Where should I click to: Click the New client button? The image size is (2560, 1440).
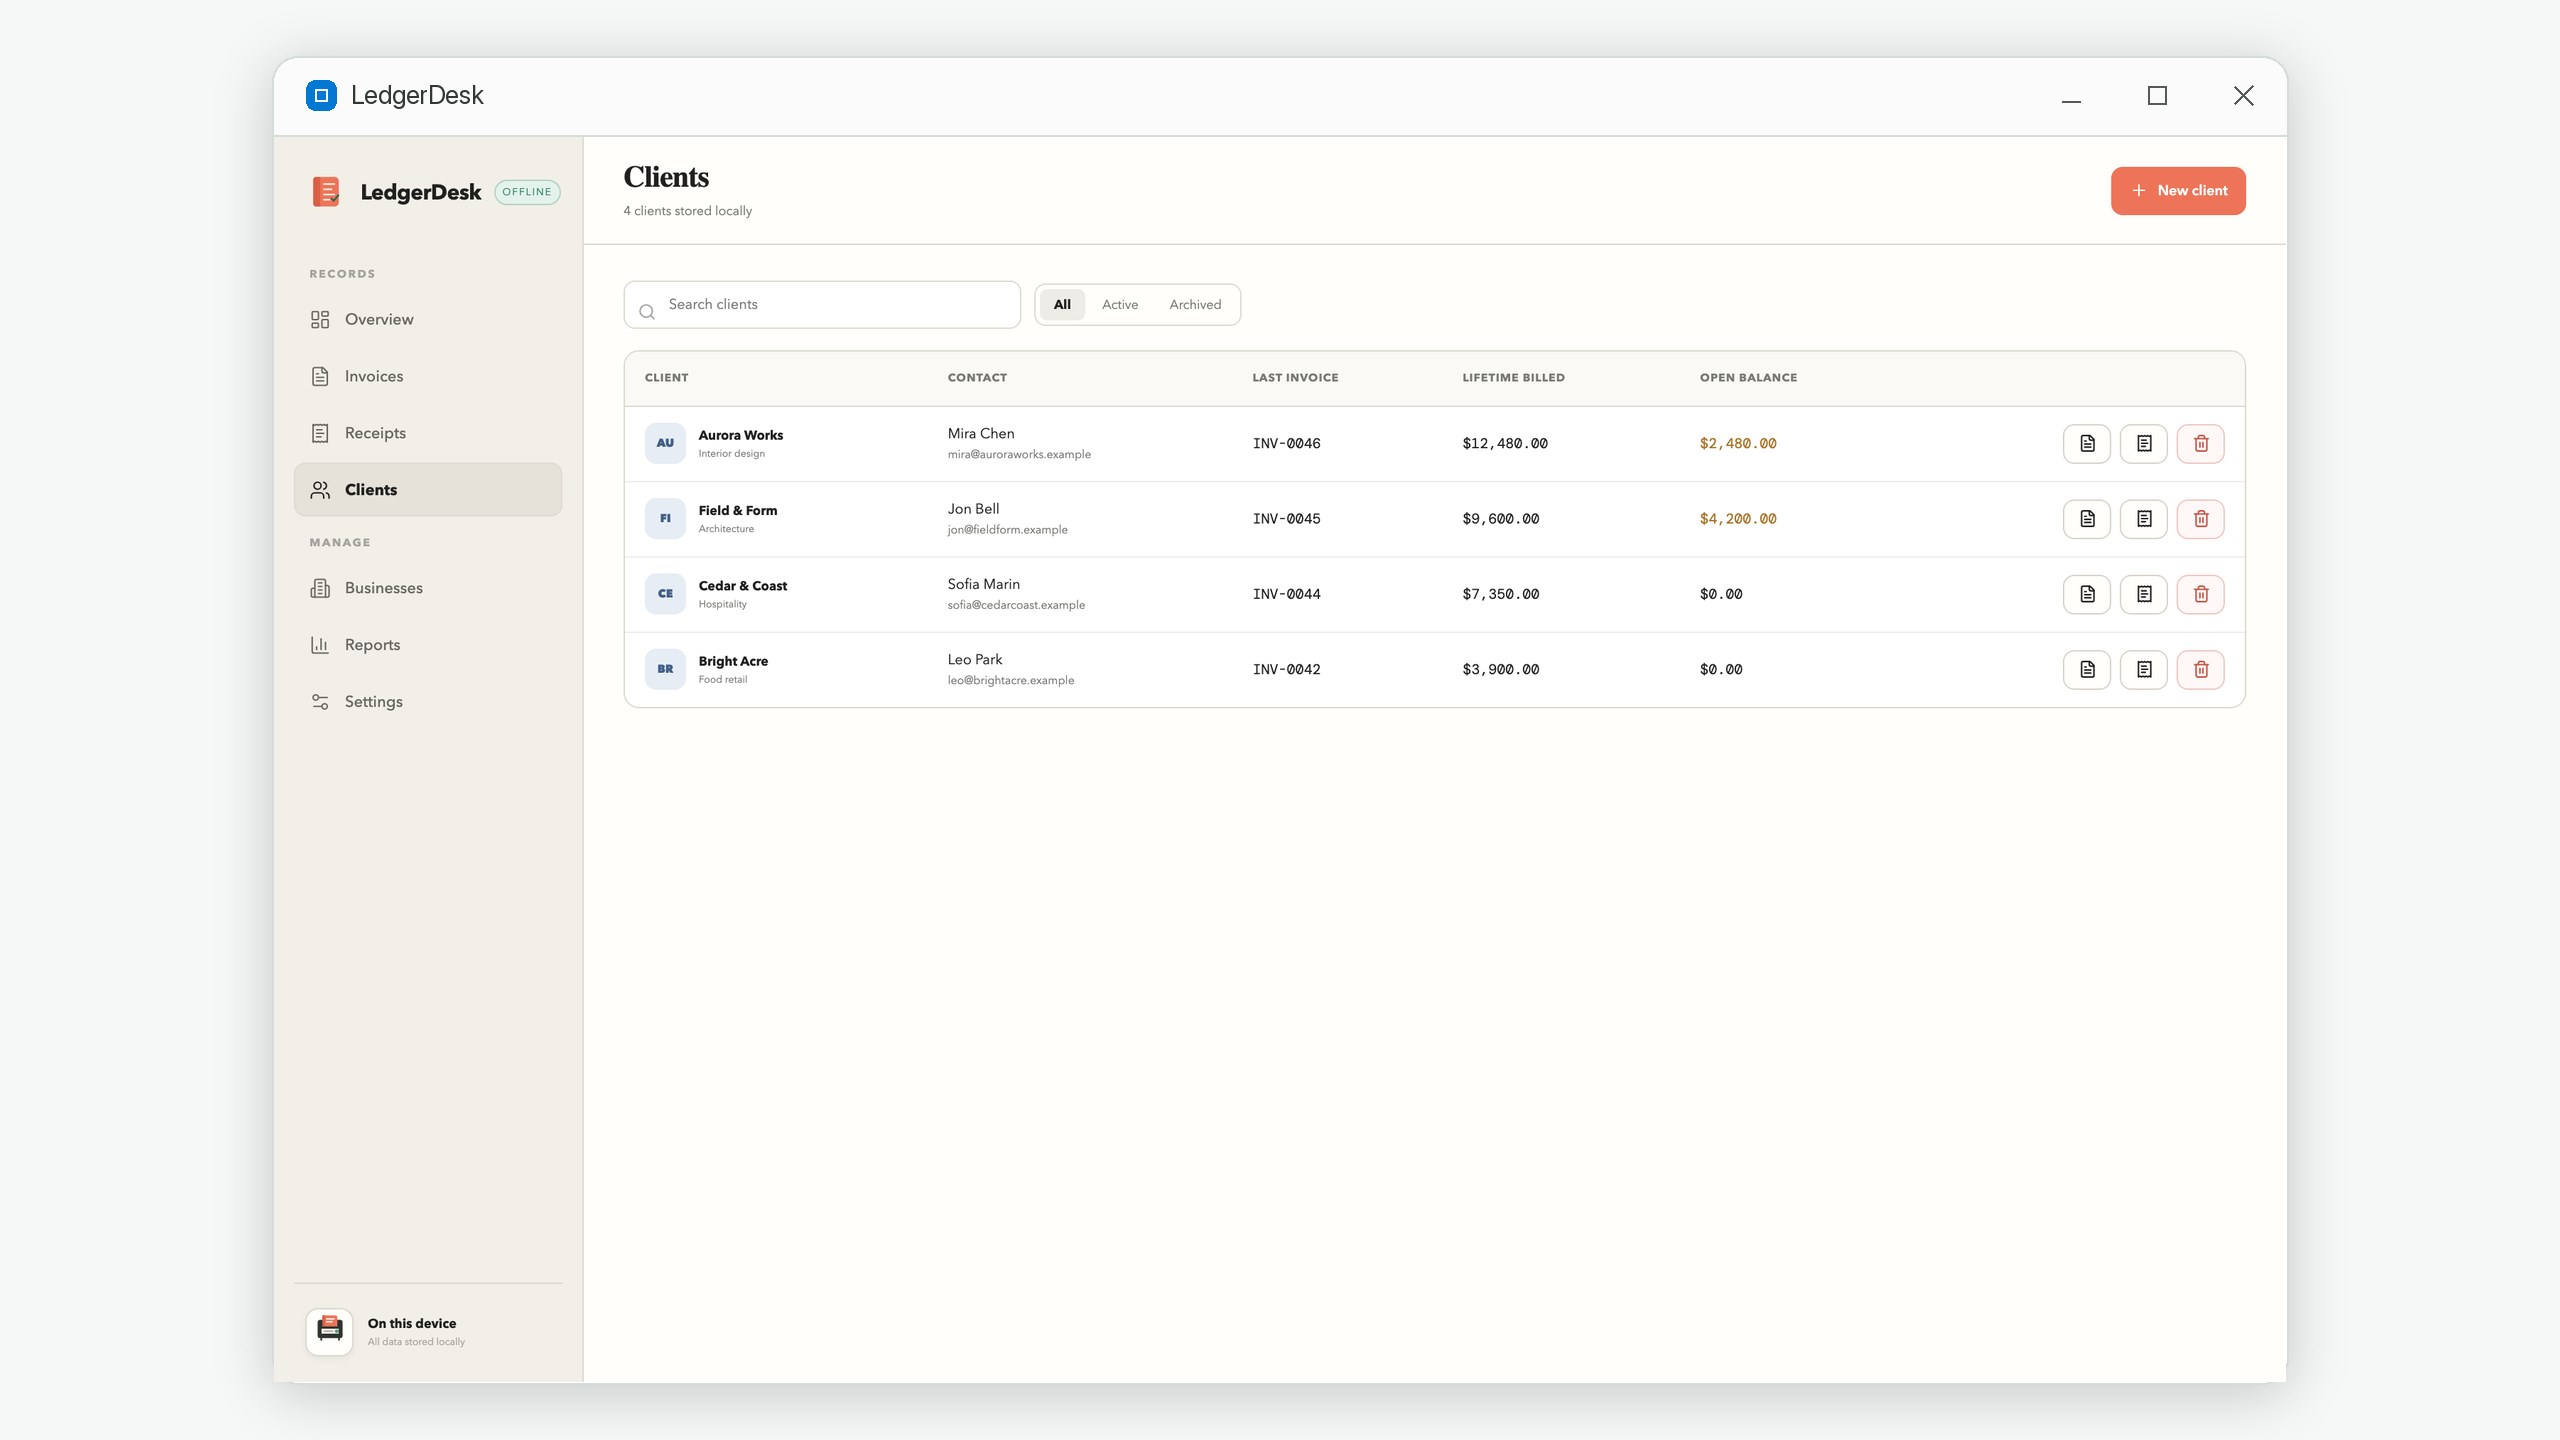pyautogui.click(x=2178, y=190)
